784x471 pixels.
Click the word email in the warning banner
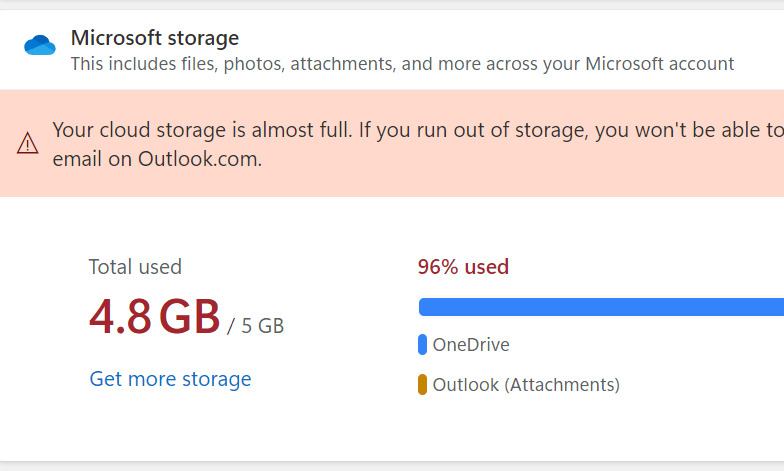tap(76, 158)
